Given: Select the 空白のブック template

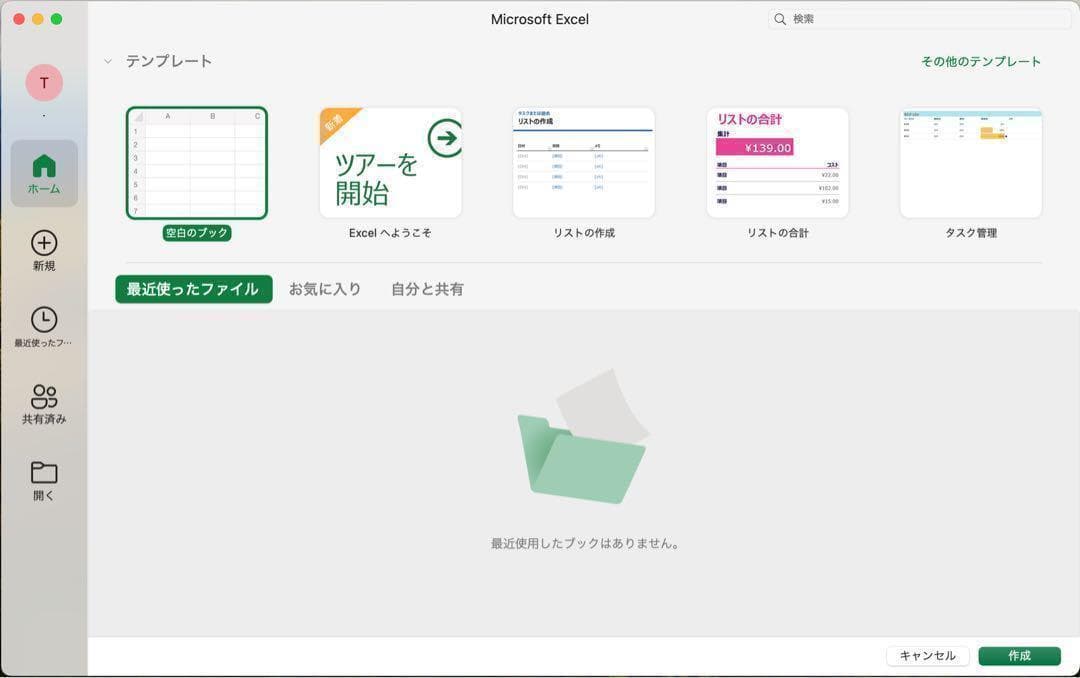Looking at the screenshot, I should (196, 162).
